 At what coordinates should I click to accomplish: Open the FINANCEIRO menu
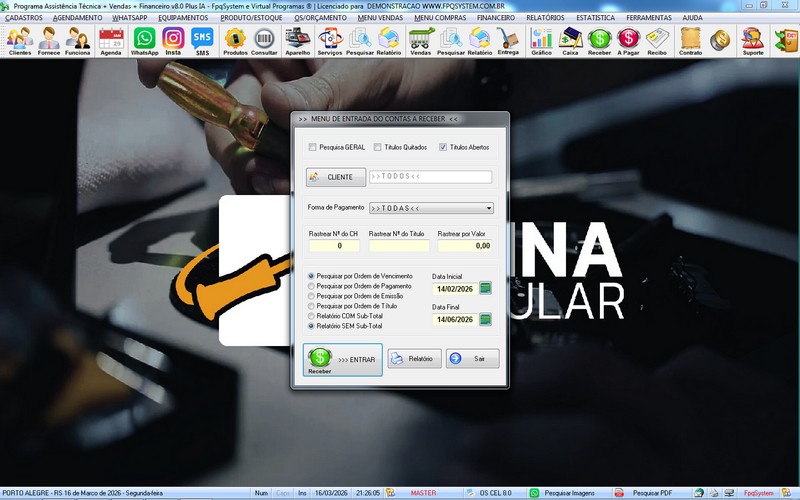tap(496, 17)
